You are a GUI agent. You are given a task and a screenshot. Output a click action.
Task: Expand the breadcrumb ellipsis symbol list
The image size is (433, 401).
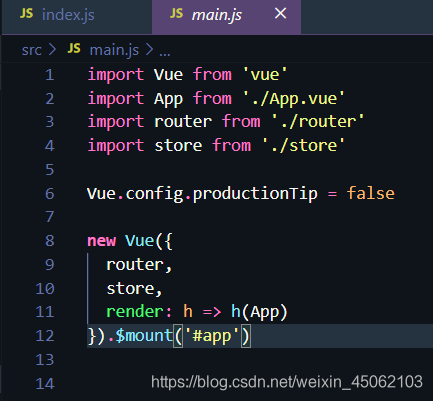[x=165, y=53]
